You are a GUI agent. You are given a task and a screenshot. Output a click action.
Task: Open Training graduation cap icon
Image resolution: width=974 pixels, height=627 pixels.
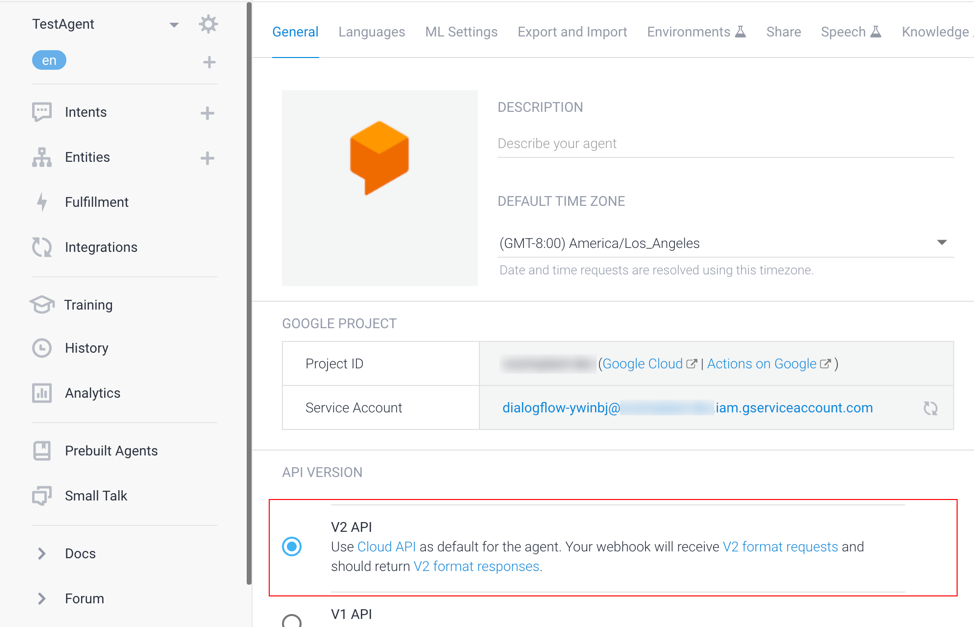42,305
